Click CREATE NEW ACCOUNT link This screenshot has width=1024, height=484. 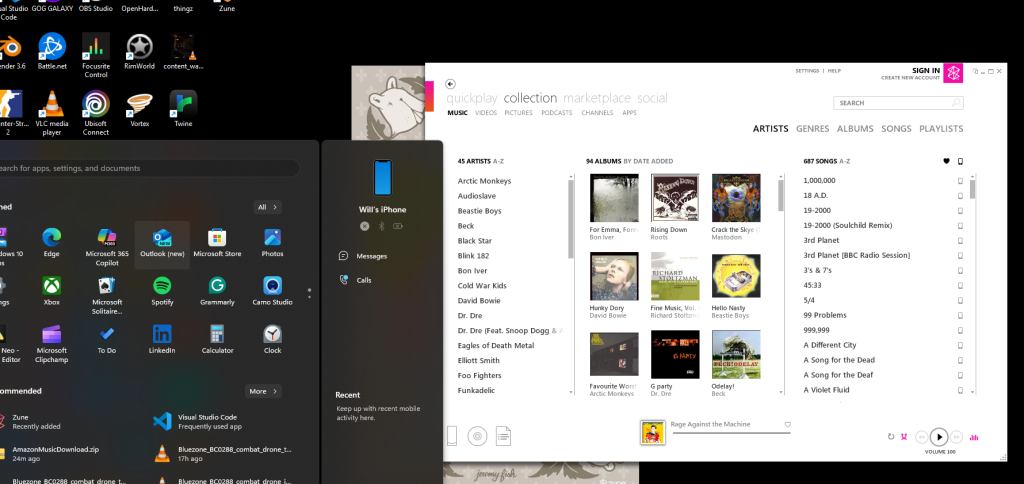coord(910,78)
